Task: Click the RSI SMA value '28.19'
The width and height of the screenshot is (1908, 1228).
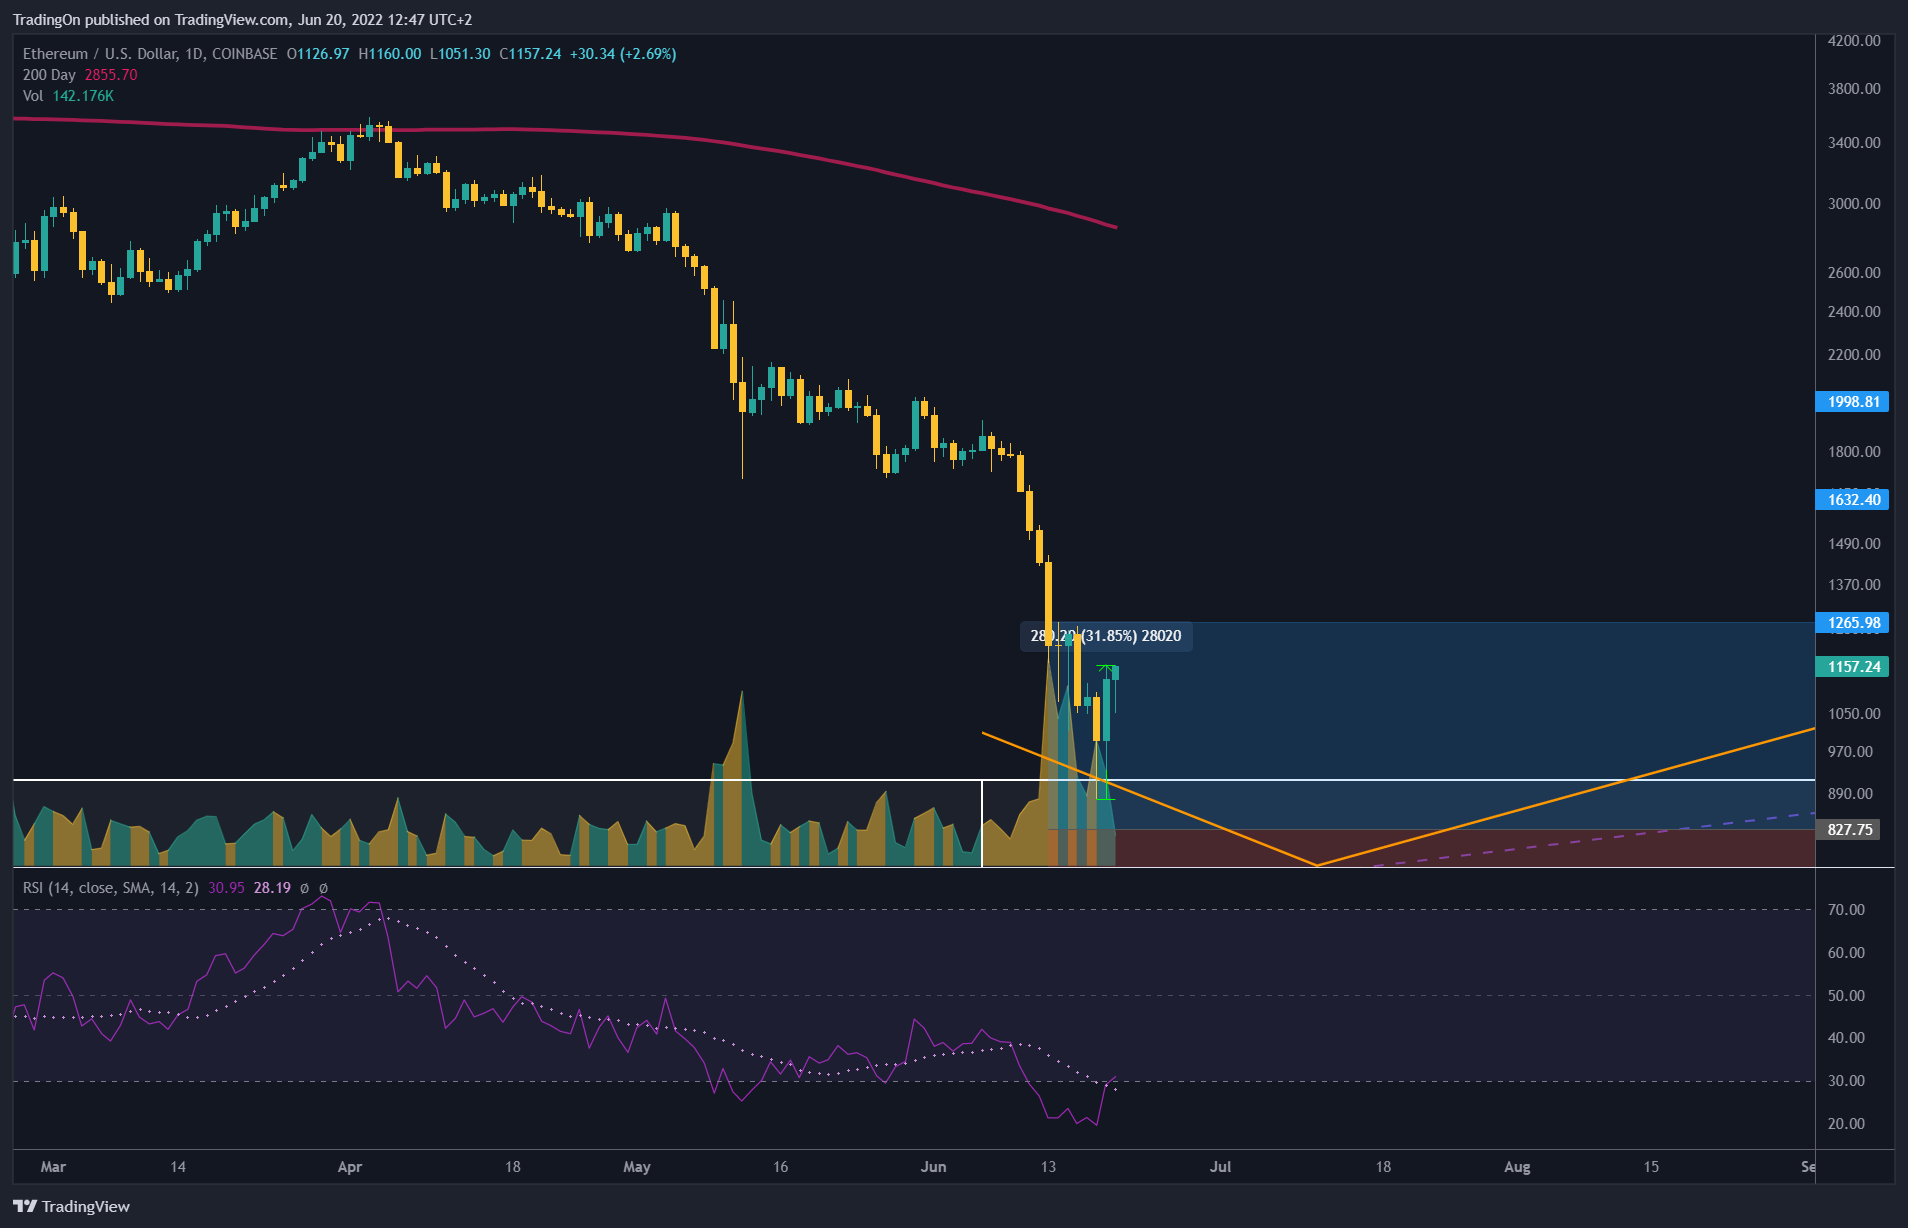Action: pyautogui.click(x=272, y=888)
